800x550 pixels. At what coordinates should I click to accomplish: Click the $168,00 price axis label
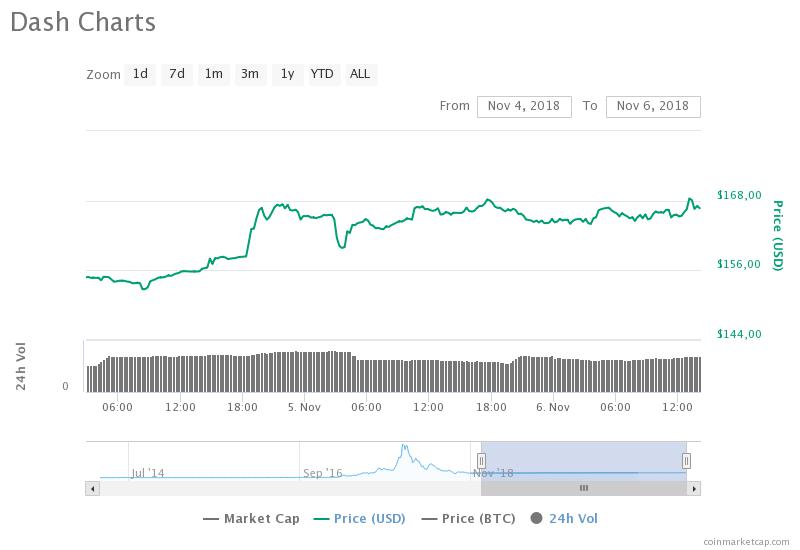739,195
